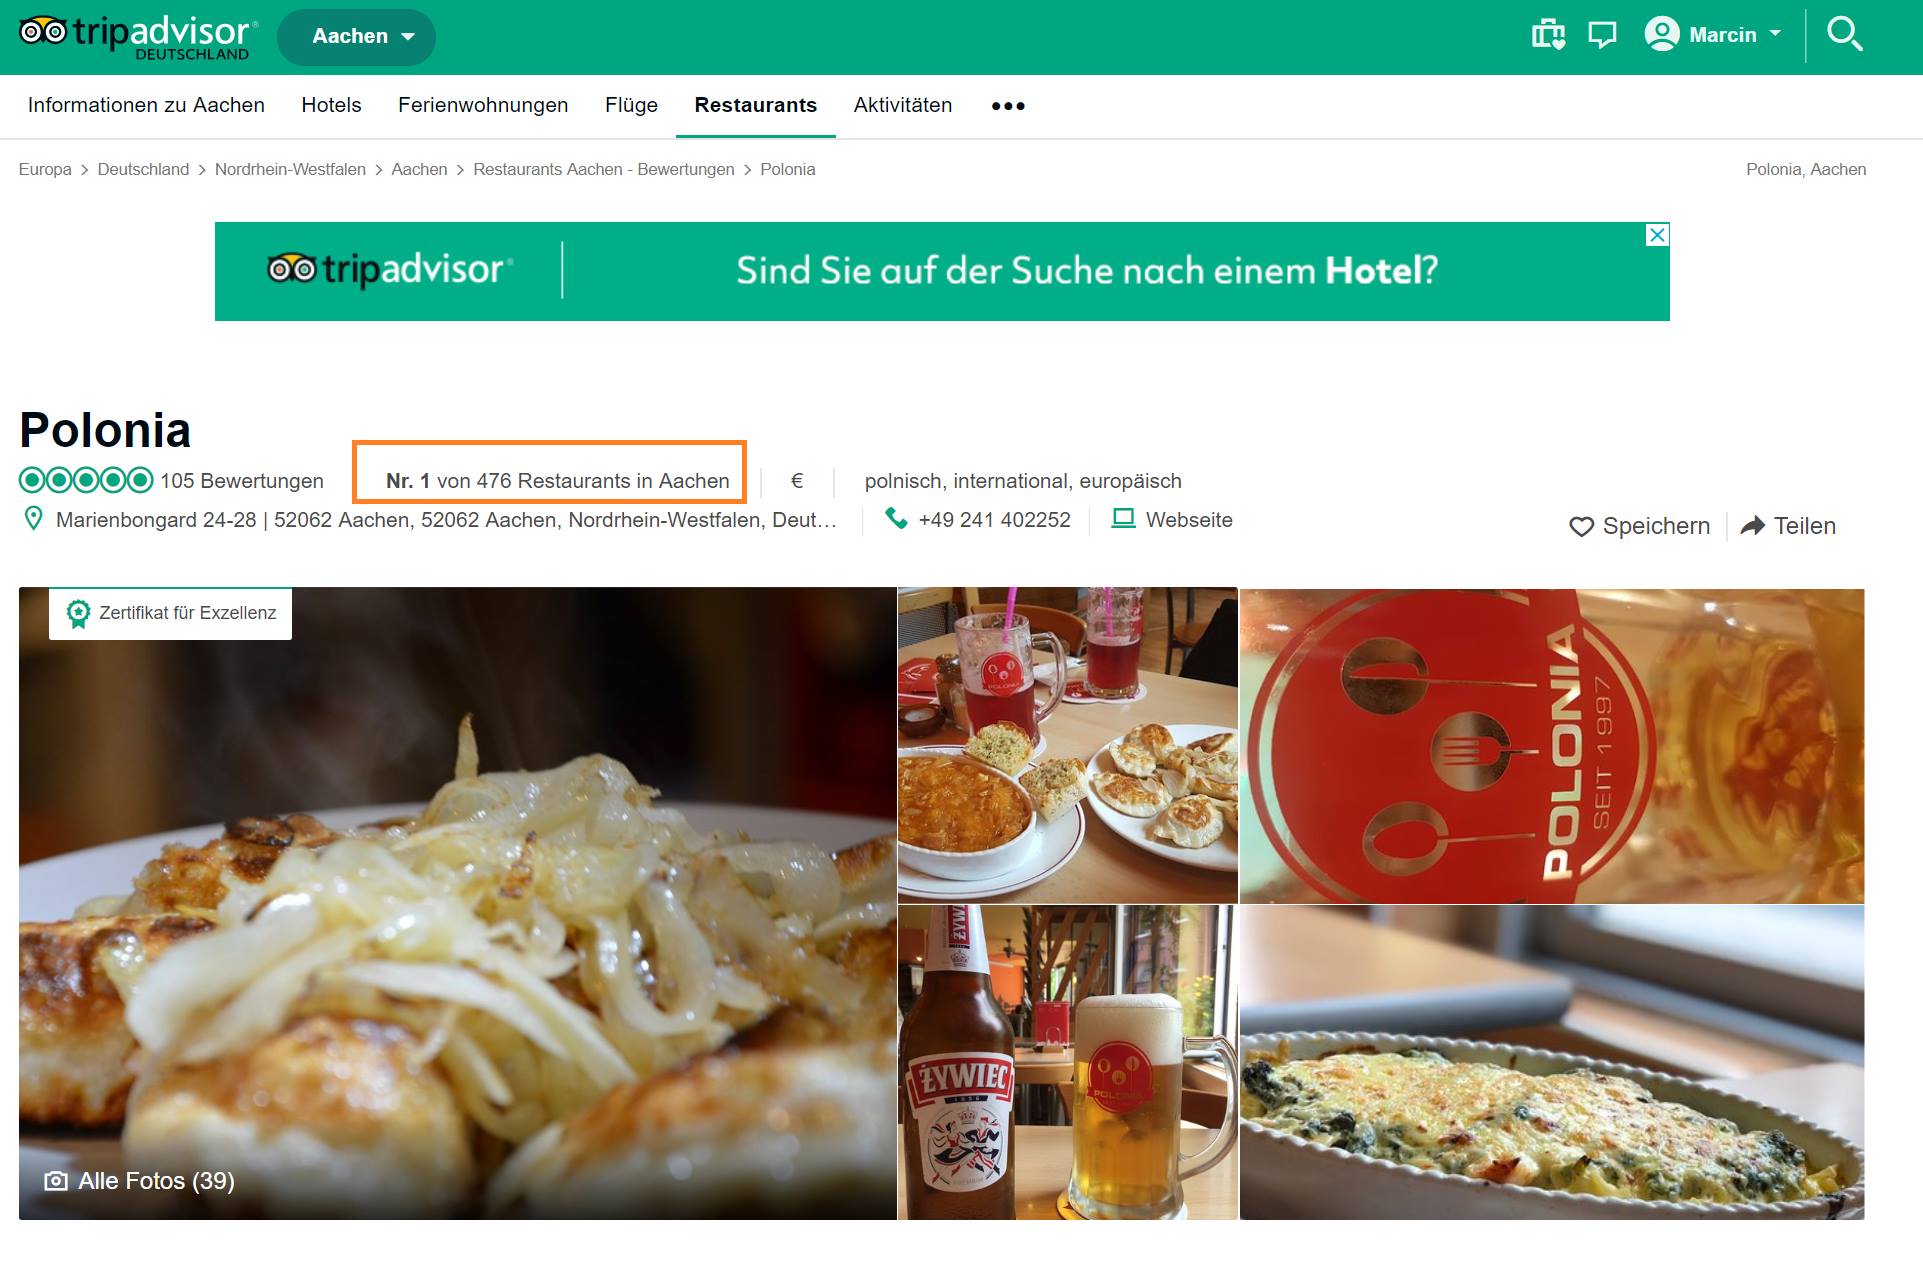Open the Nordrhein-Westfalen breadcrumb link
Image resolution: width=1923 pixels, height=1265 pixels.
[x=290, y=169]
